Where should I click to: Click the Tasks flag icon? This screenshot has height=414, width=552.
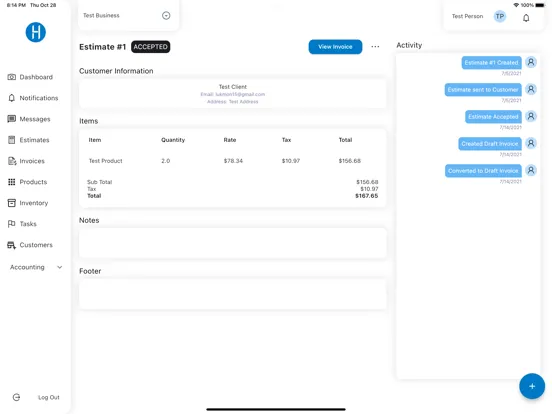[12, 224]
